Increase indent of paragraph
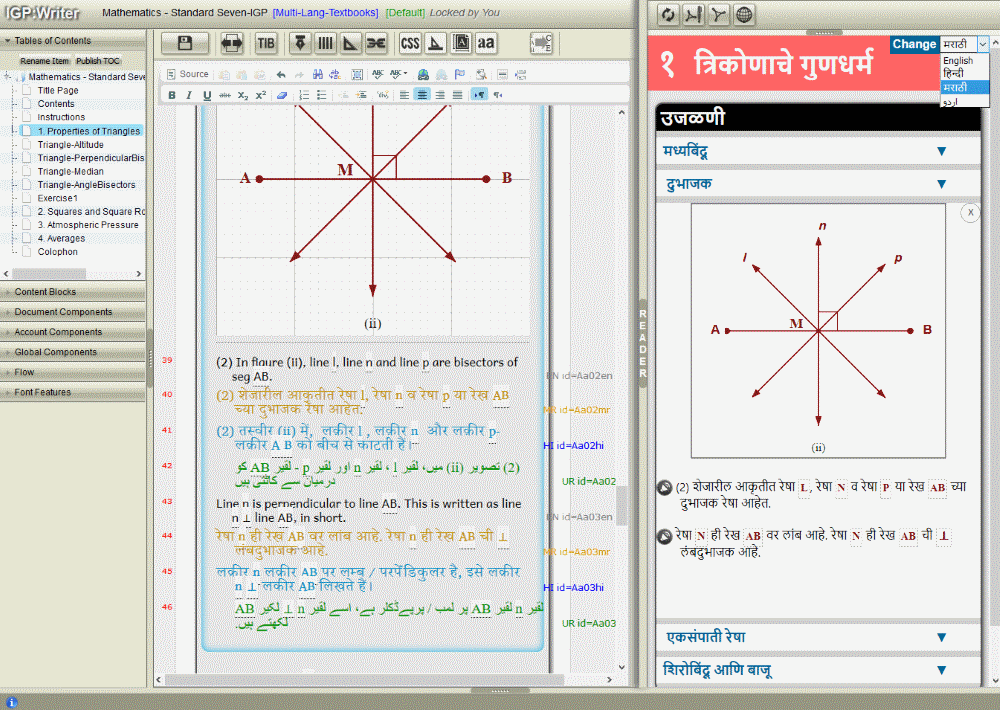Viewport: 1000px width, 710px height. (x=362, y=95)
